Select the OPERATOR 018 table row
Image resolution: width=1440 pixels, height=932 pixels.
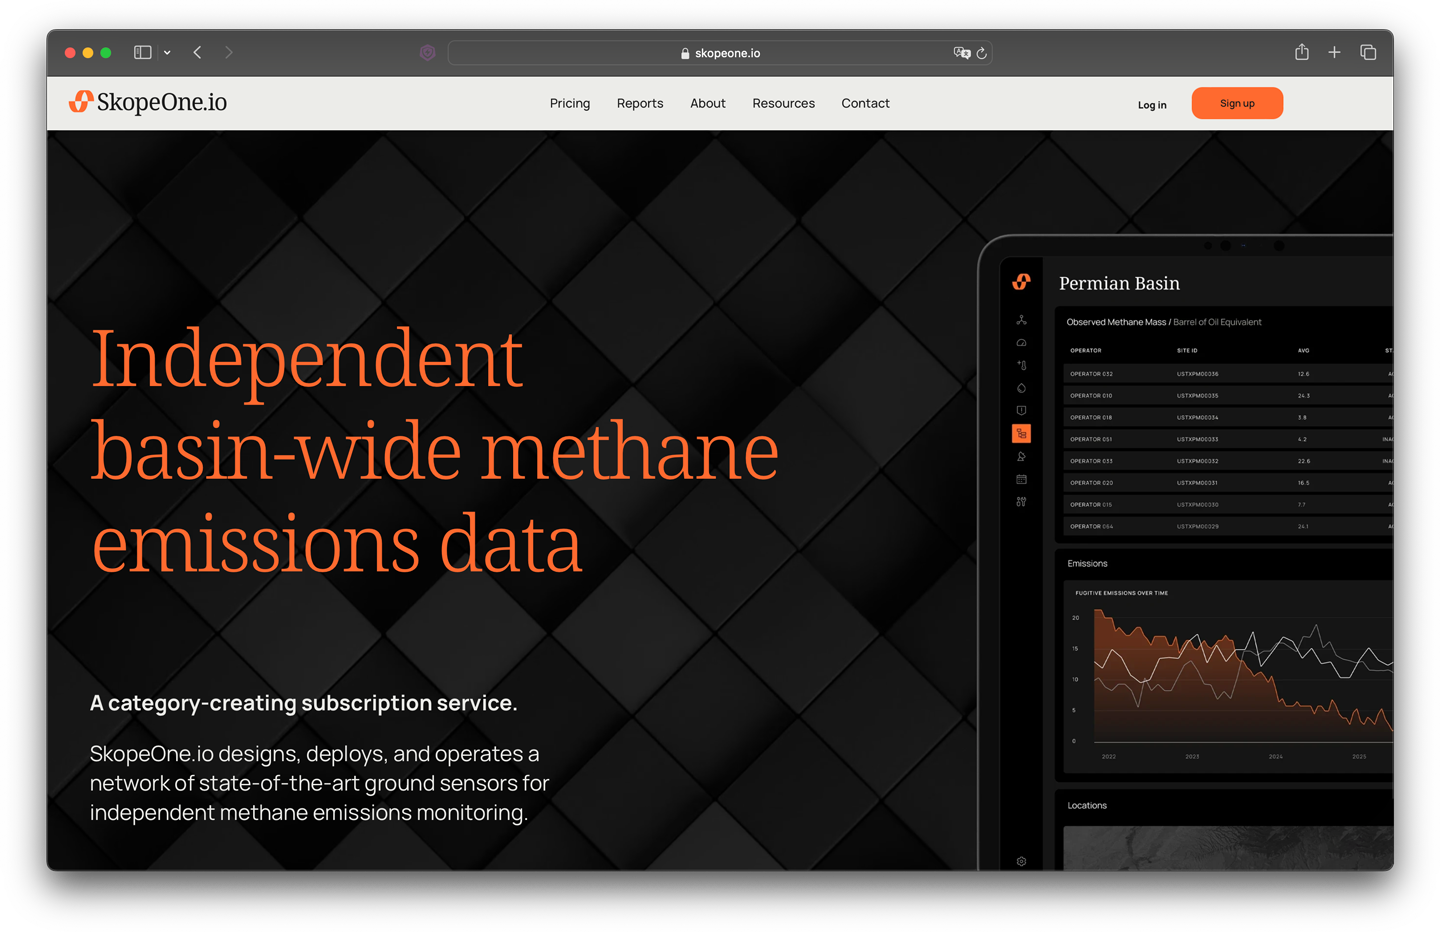click(x=1228, y=418)
